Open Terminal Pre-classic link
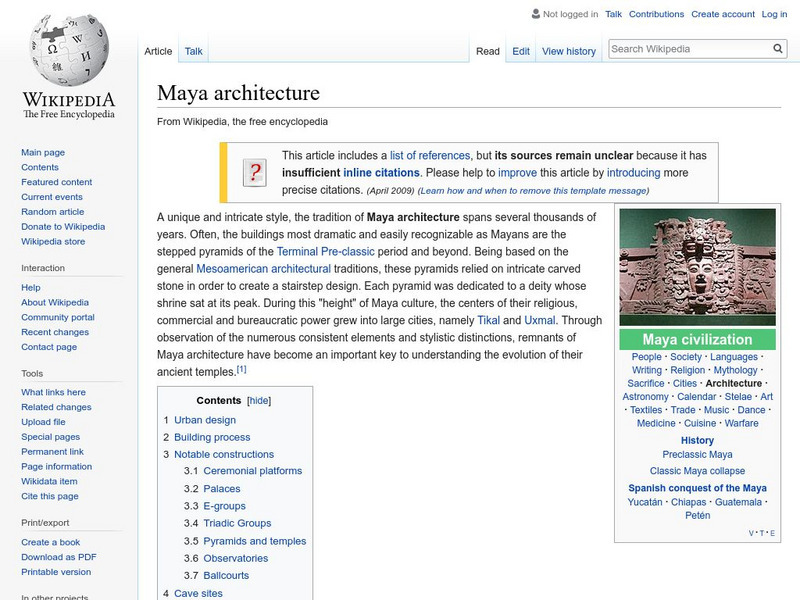Screen dimensions: 800x600 click(326, 252)
